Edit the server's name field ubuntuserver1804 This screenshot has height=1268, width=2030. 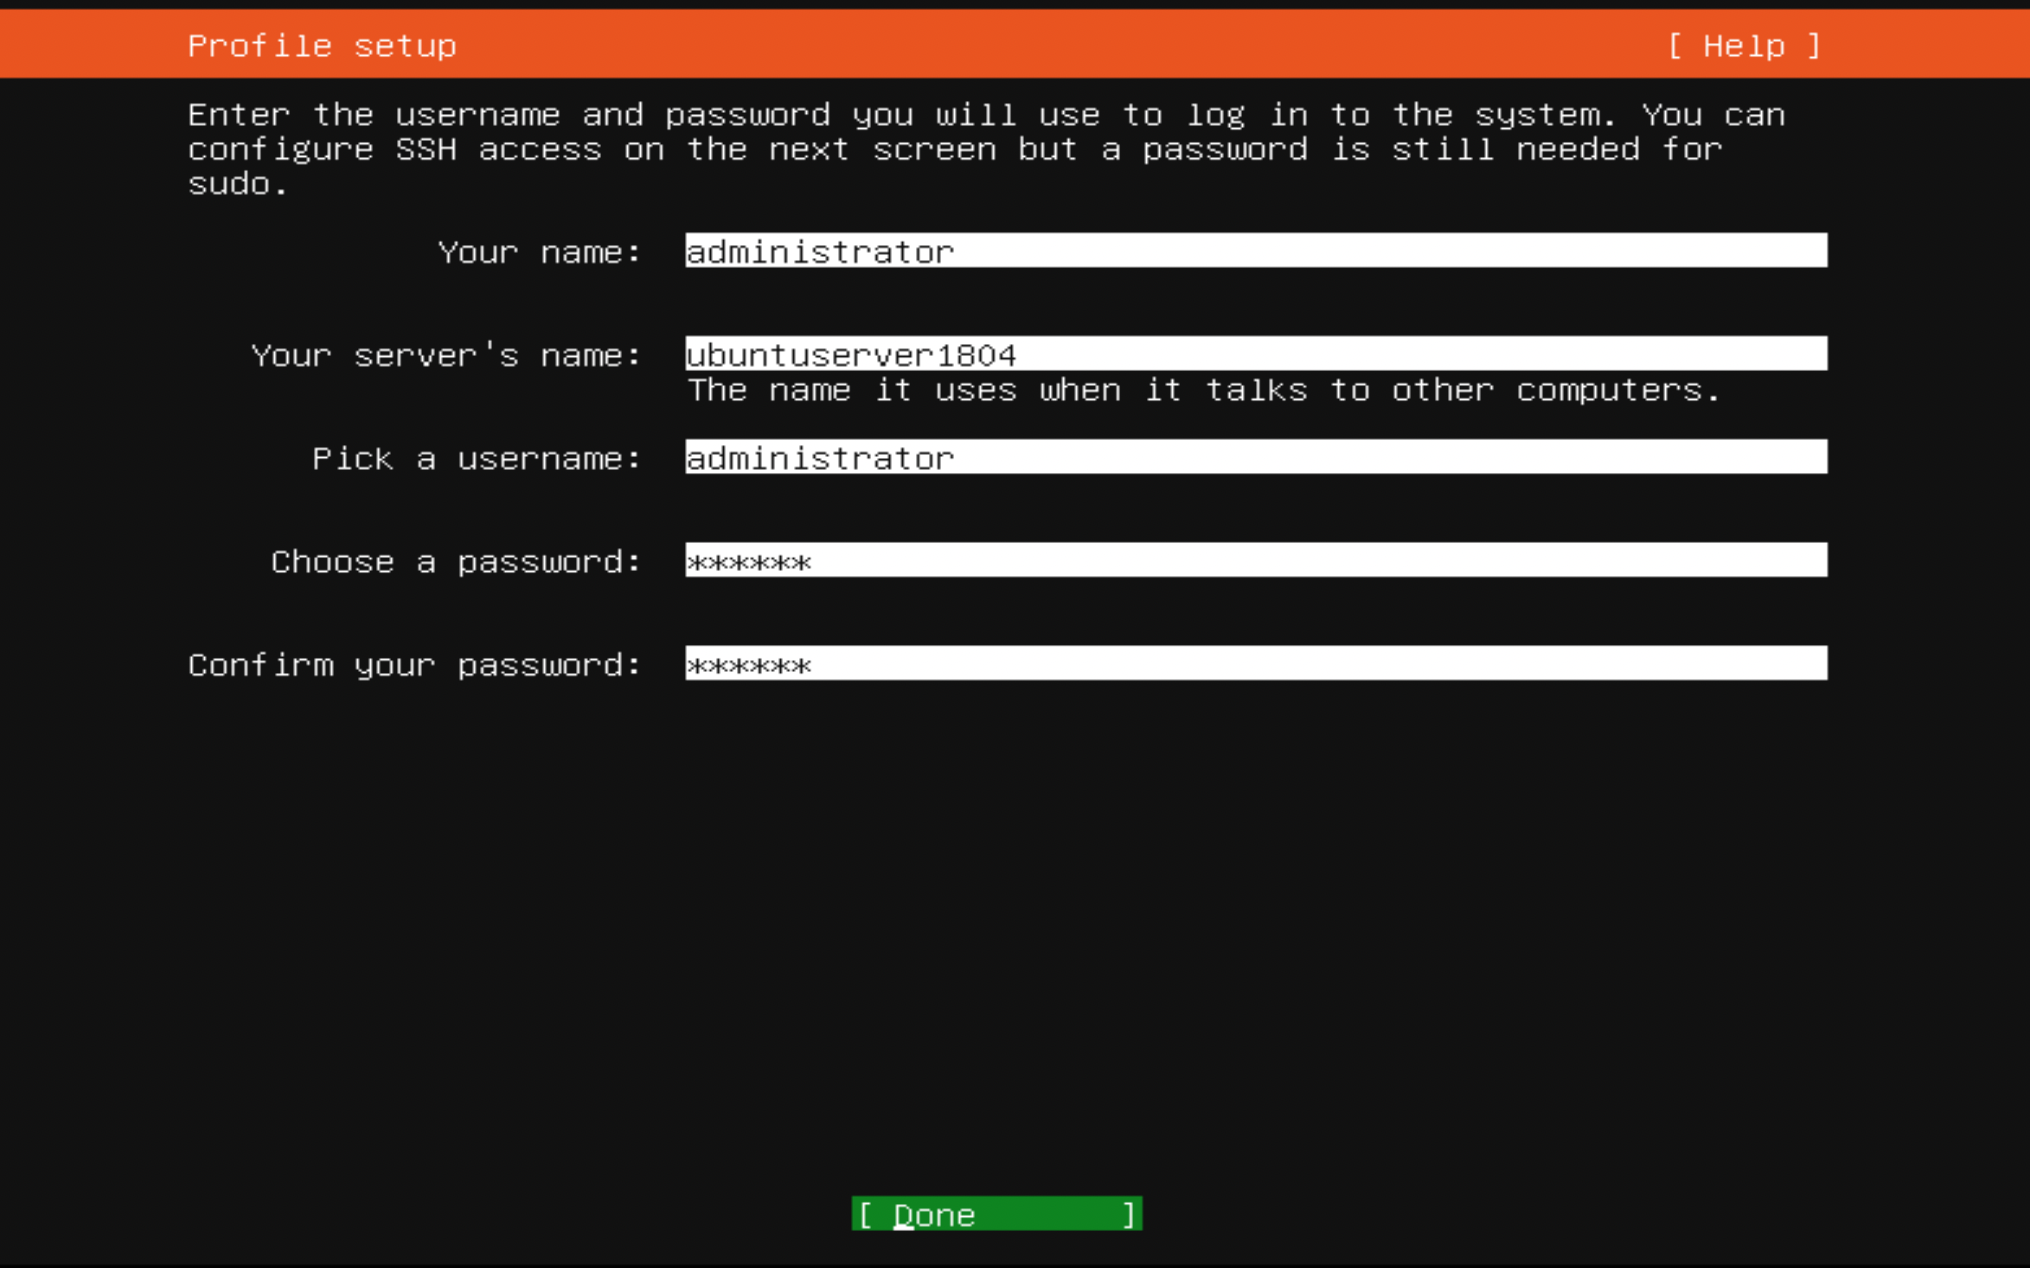pos(1256,353)
